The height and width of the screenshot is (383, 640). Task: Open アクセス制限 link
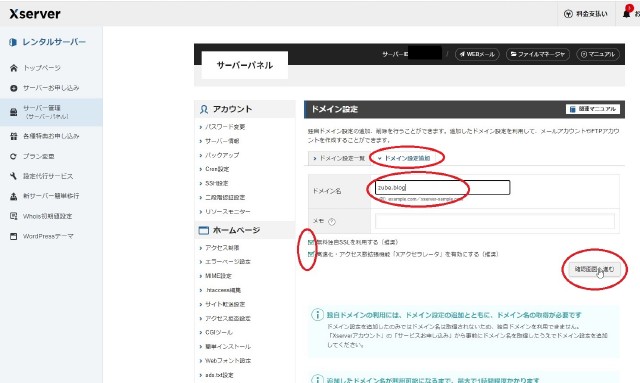(x=222, y=248)
